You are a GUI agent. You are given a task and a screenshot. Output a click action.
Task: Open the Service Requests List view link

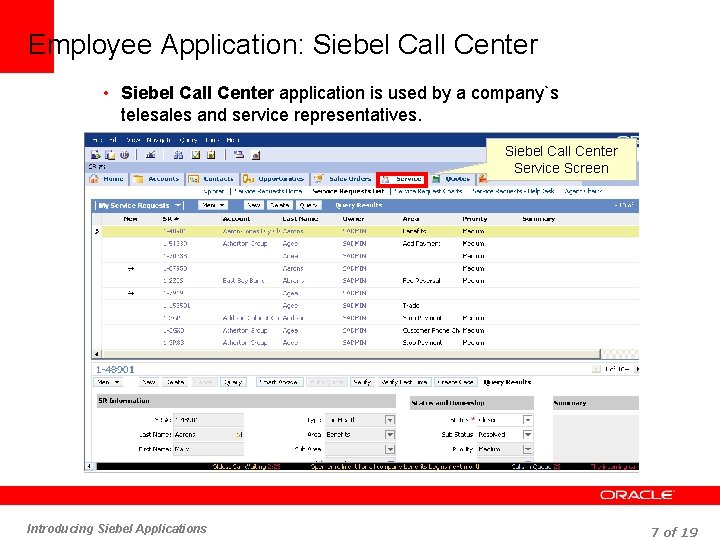(x=349, y=191)
